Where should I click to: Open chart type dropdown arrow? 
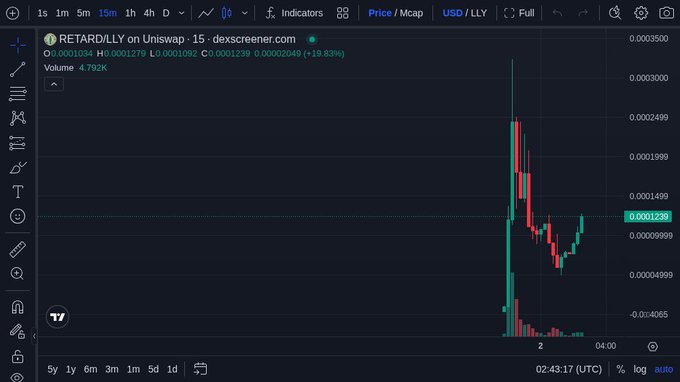[245, 13]
